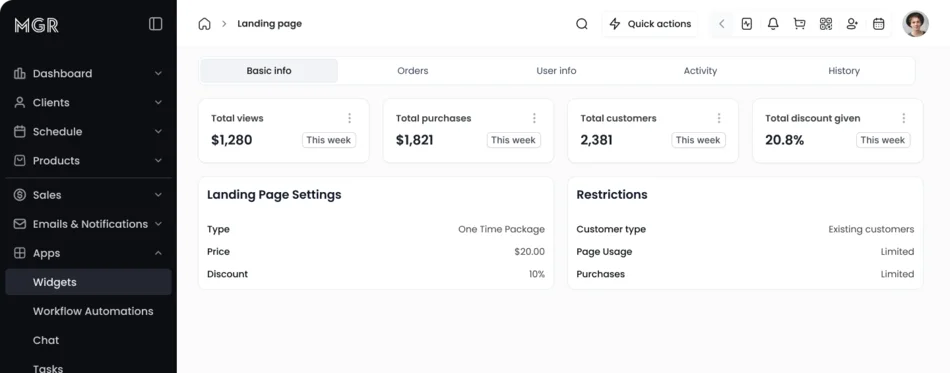
Task: Switch to the Orders tab
Action: 413,71
